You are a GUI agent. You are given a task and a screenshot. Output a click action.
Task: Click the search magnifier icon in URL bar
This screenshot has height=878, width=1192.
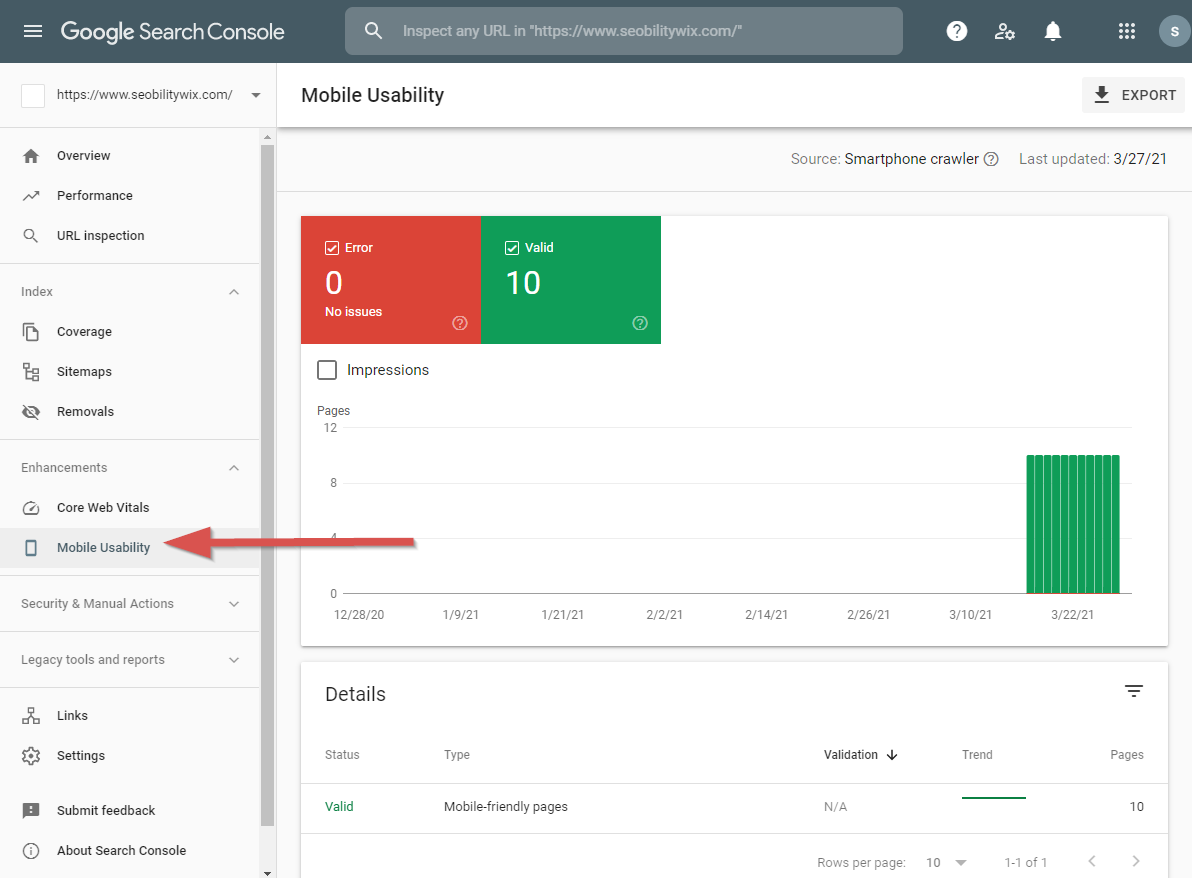point(373,30)
